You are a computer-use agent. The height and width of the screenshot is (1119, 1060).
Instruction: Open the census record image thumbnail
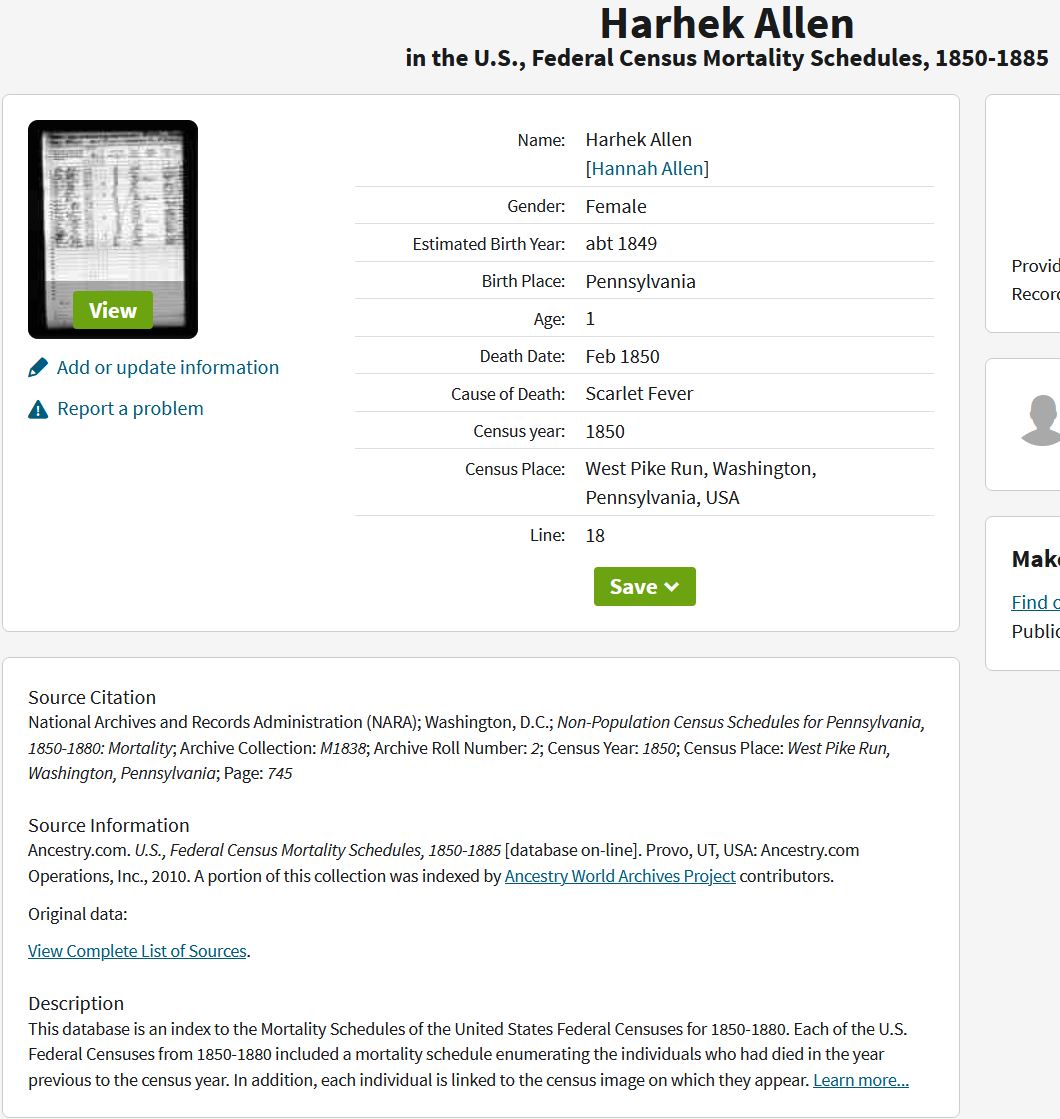(113, 229)
